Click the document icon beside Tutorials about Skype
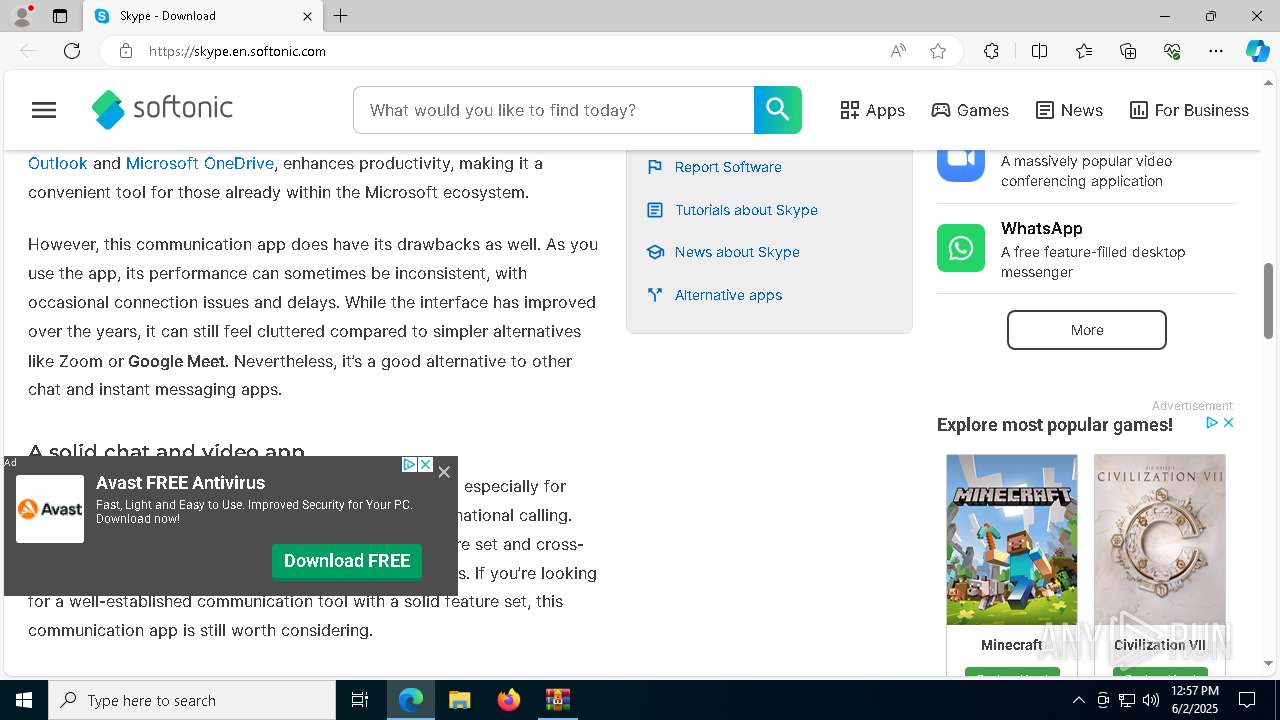The height and width of the screenshot is (720, 1280). click(x=655, y=210)
